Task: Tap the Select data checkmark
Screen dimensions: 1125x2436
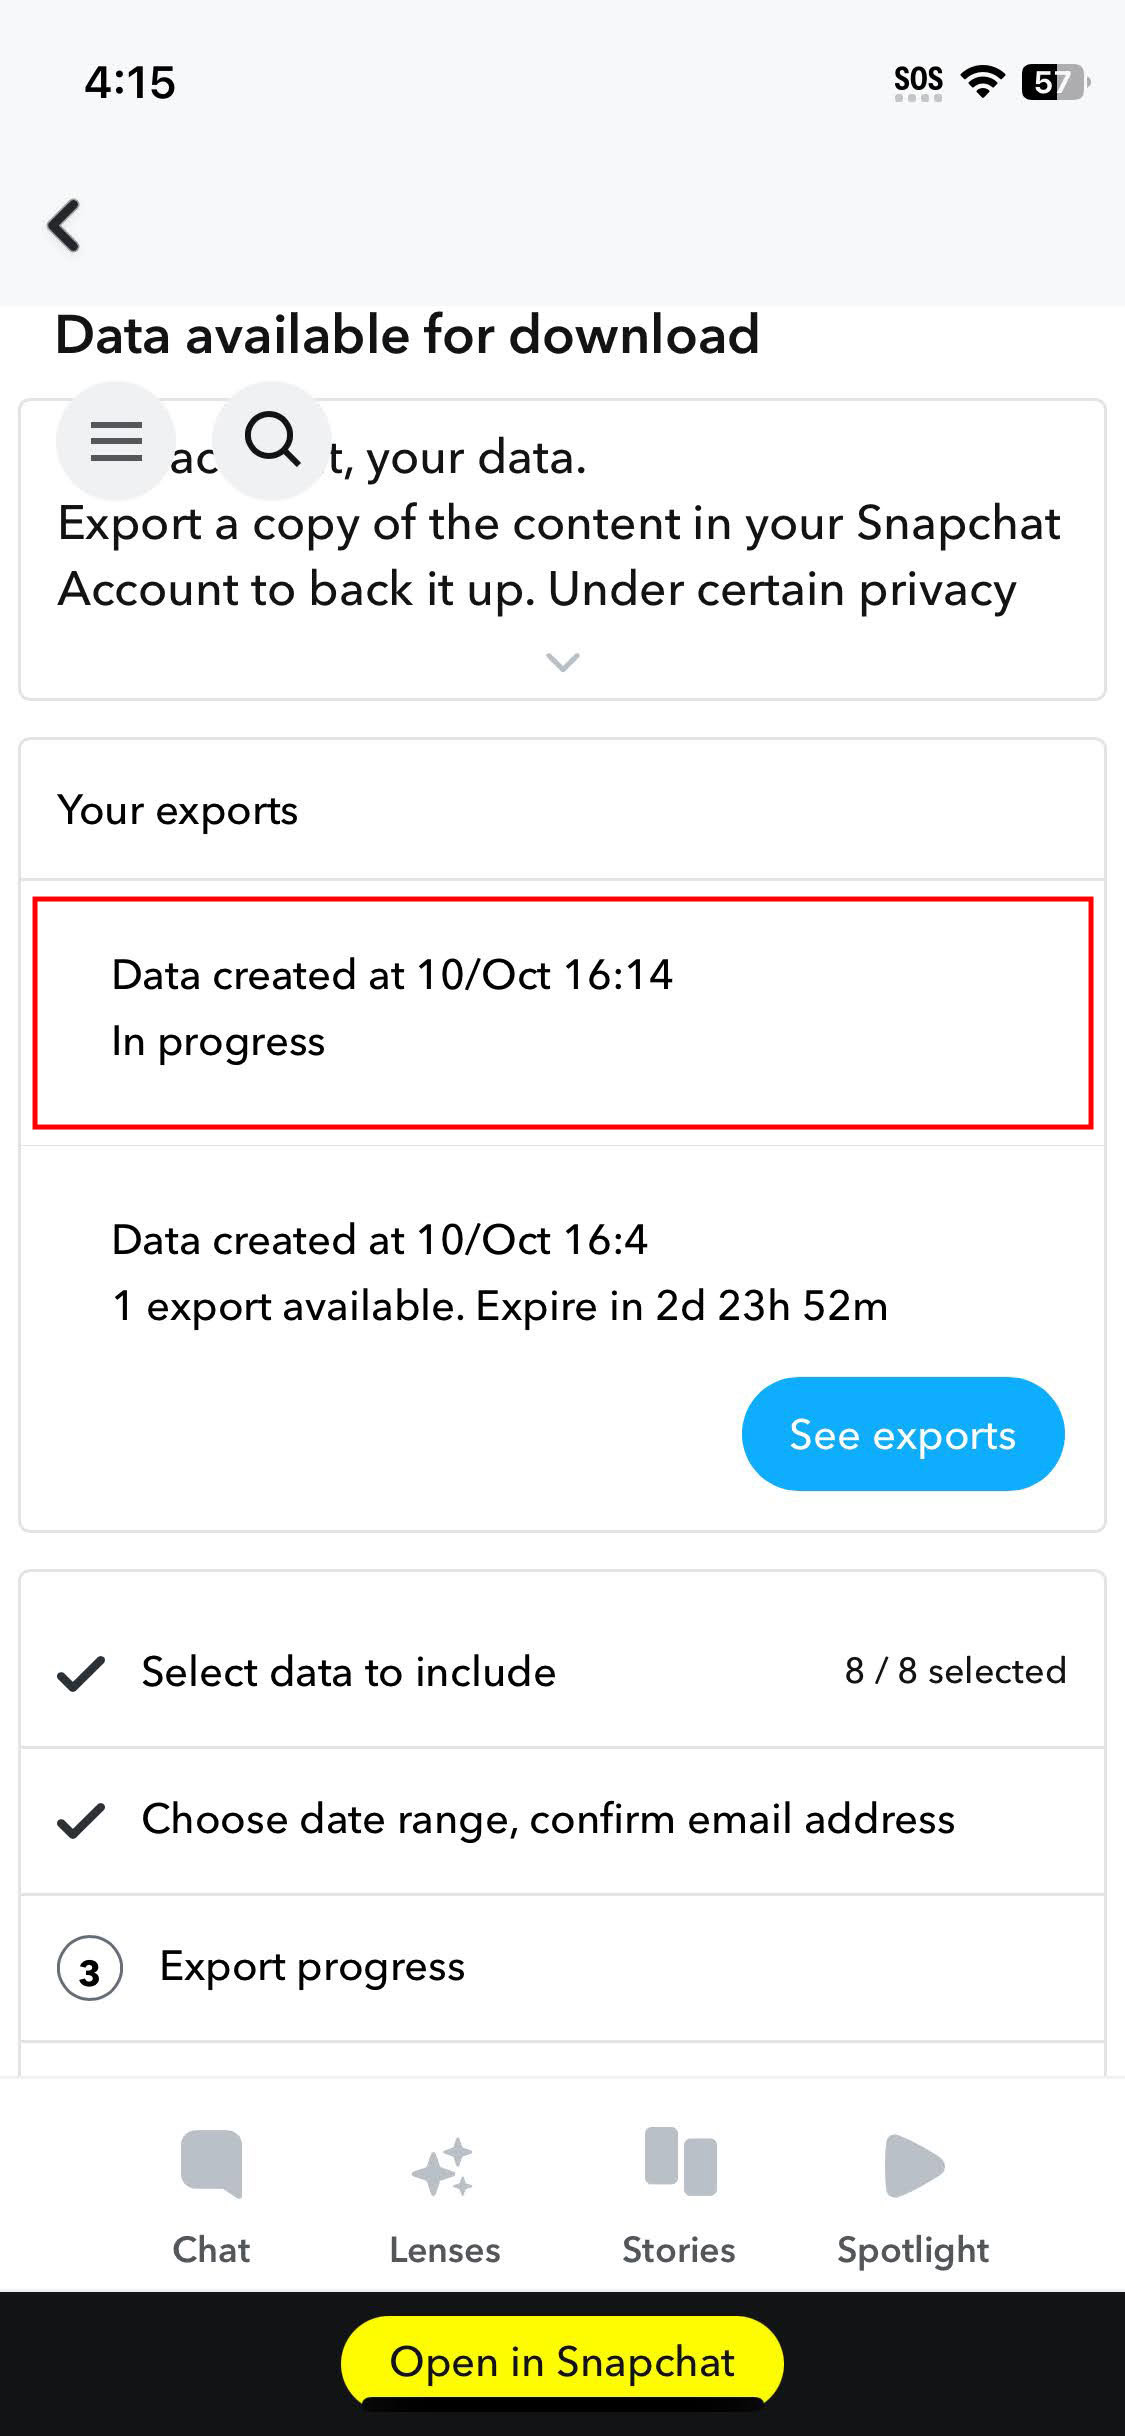Action: (81, 1673)
